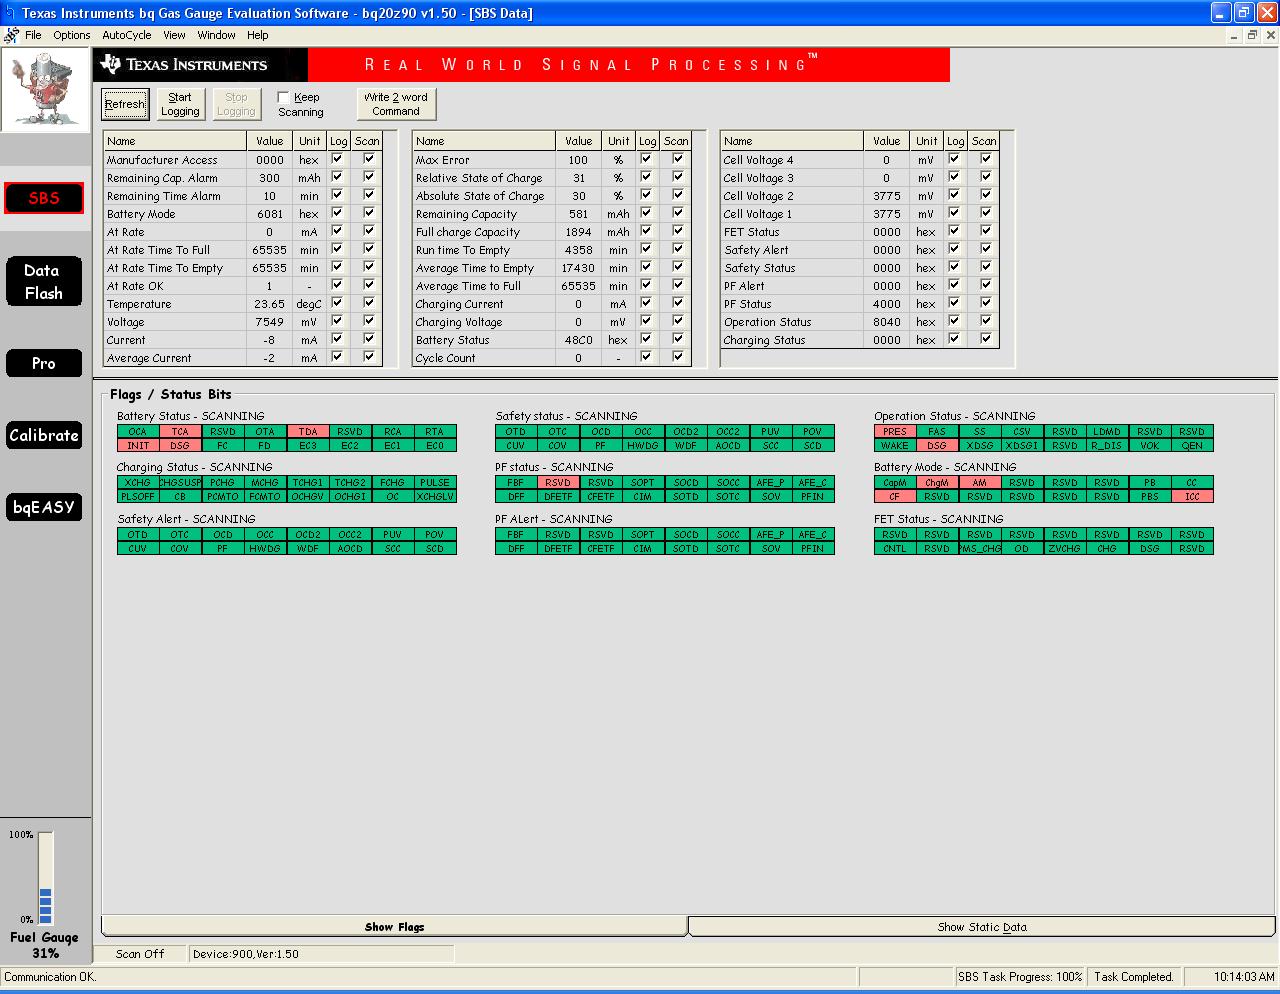Viewport: 1280px width, 994px height.
Task: Click the TDA flag in Battery Status
Action: click(x=307, y=432)
